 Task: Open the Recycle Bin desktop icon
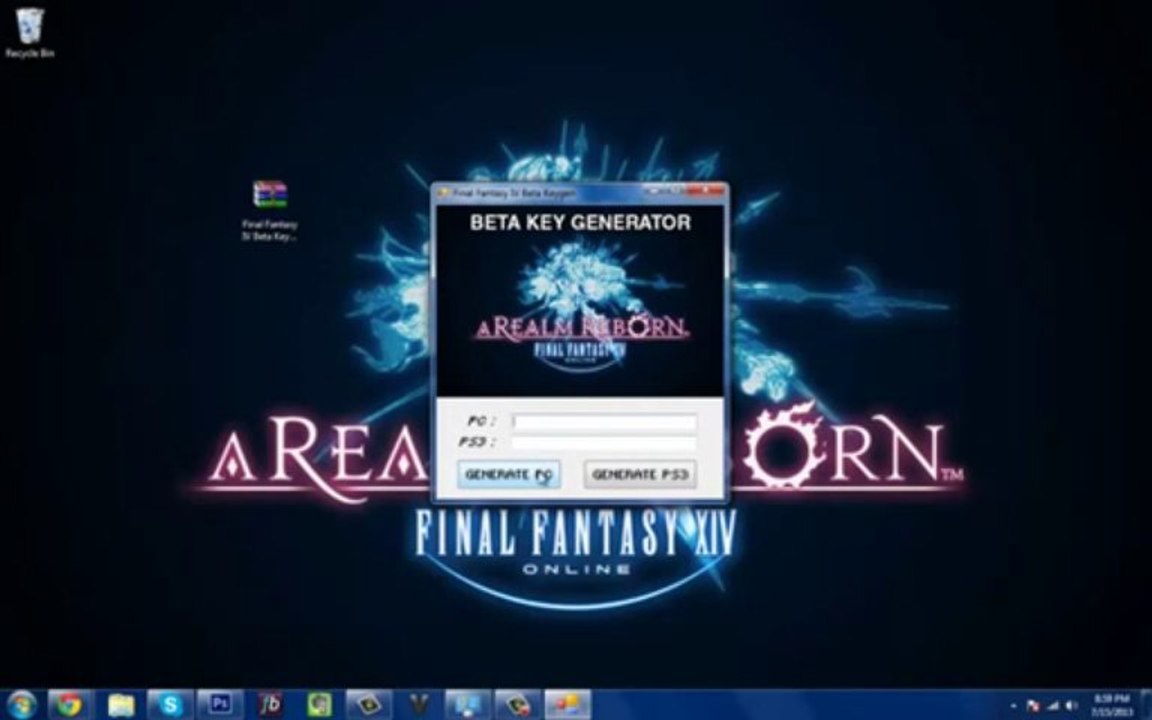point(29,32)
